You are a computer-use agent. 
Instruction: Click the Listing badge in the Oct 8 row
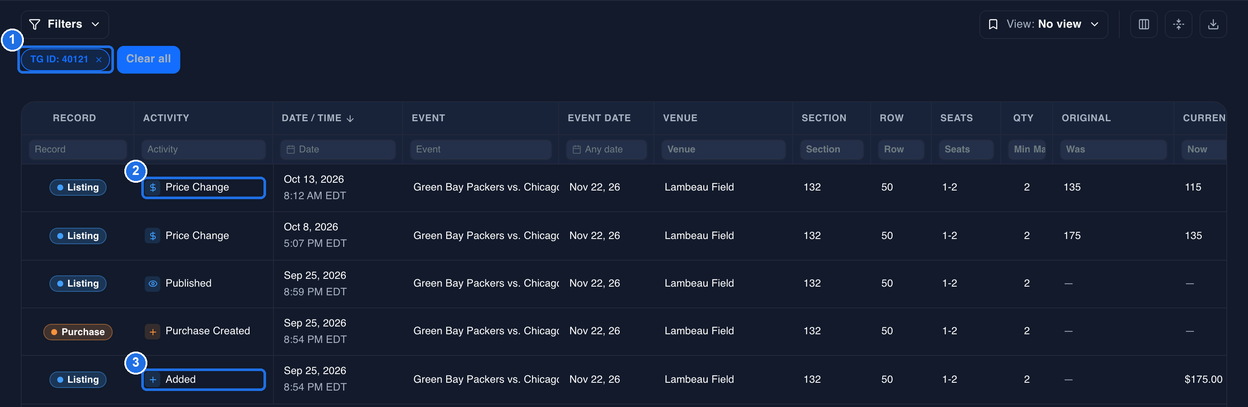[78, 236]
